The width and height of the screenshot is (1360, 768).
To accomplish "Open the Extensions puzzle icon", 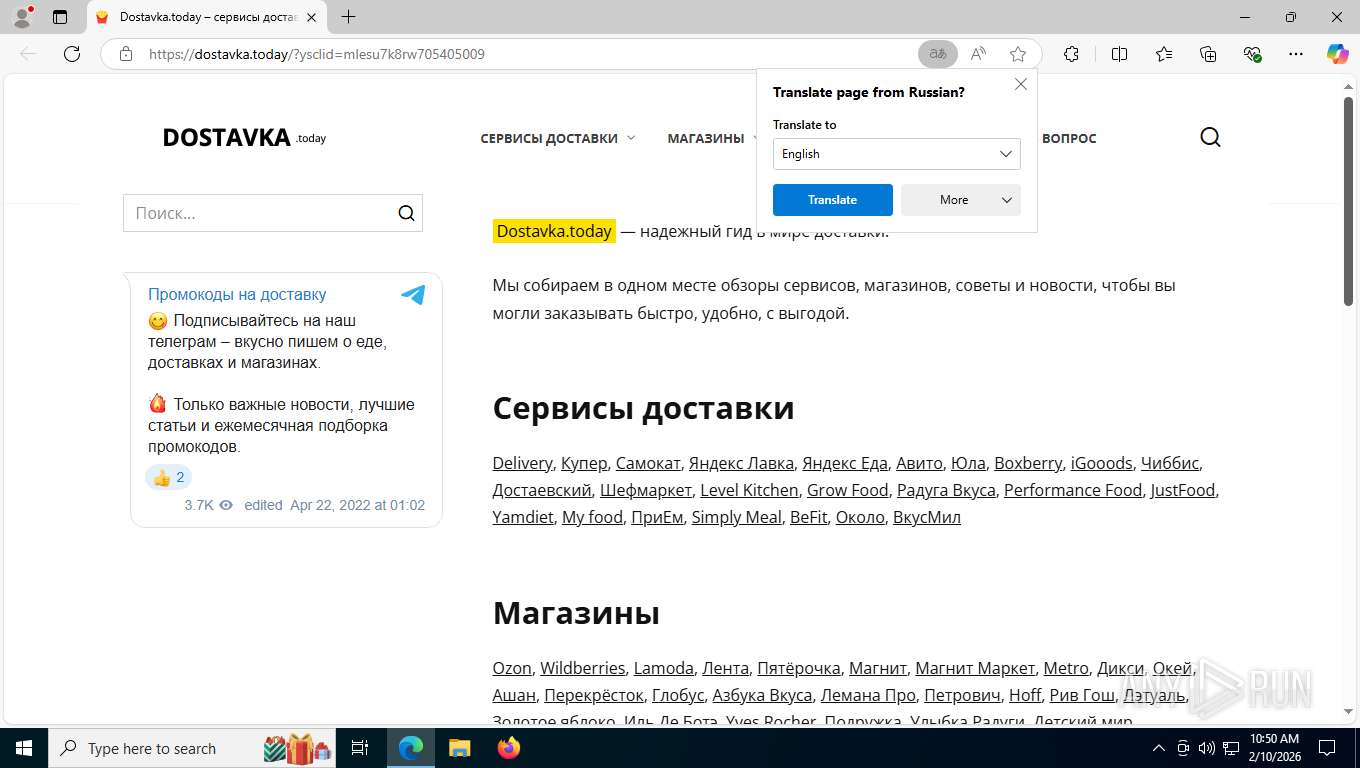I will [x=1071, y=54].
